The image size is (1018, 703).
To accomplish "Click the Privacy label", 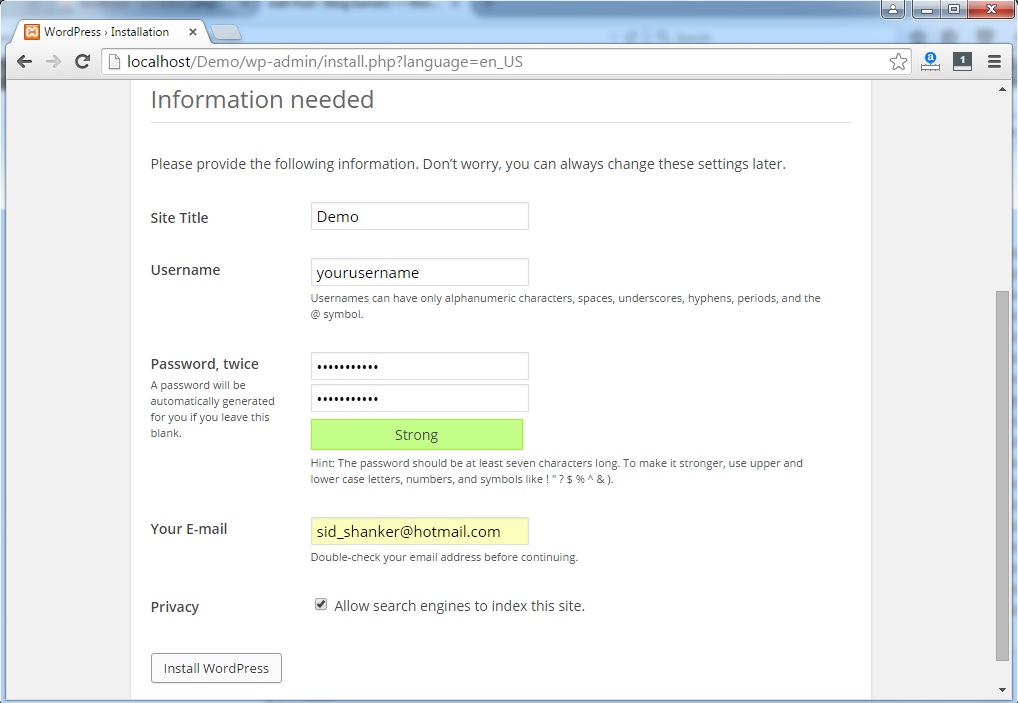I will [x=175, y=607].
